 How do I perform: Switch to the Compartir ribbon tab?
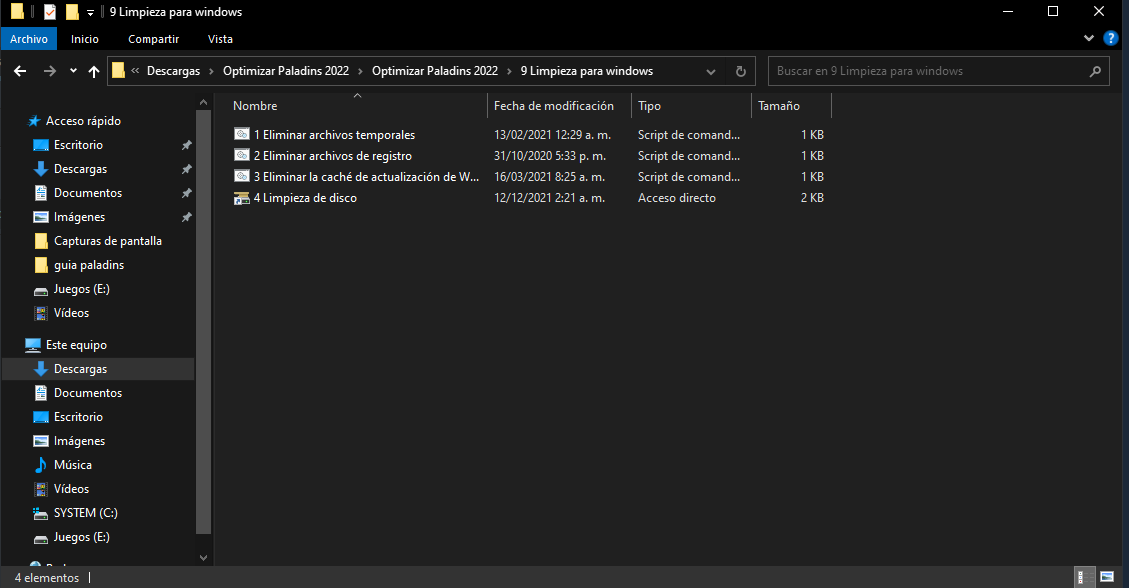pos(153,39)
